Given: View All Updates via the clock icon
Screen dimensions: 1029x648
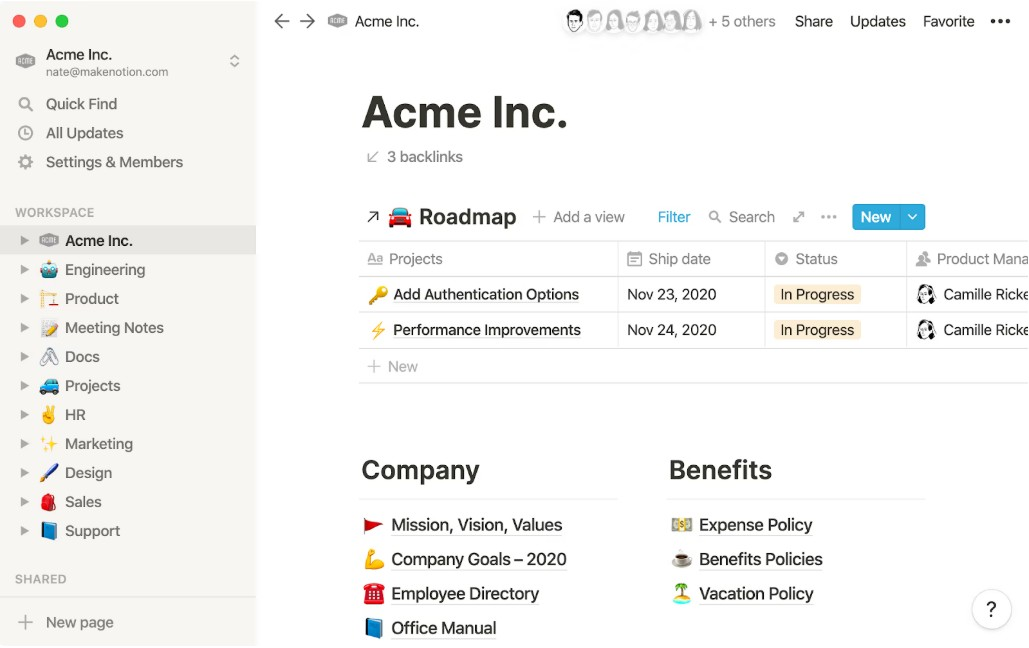Looking at the screenshot, I should (x=24, y=133).
